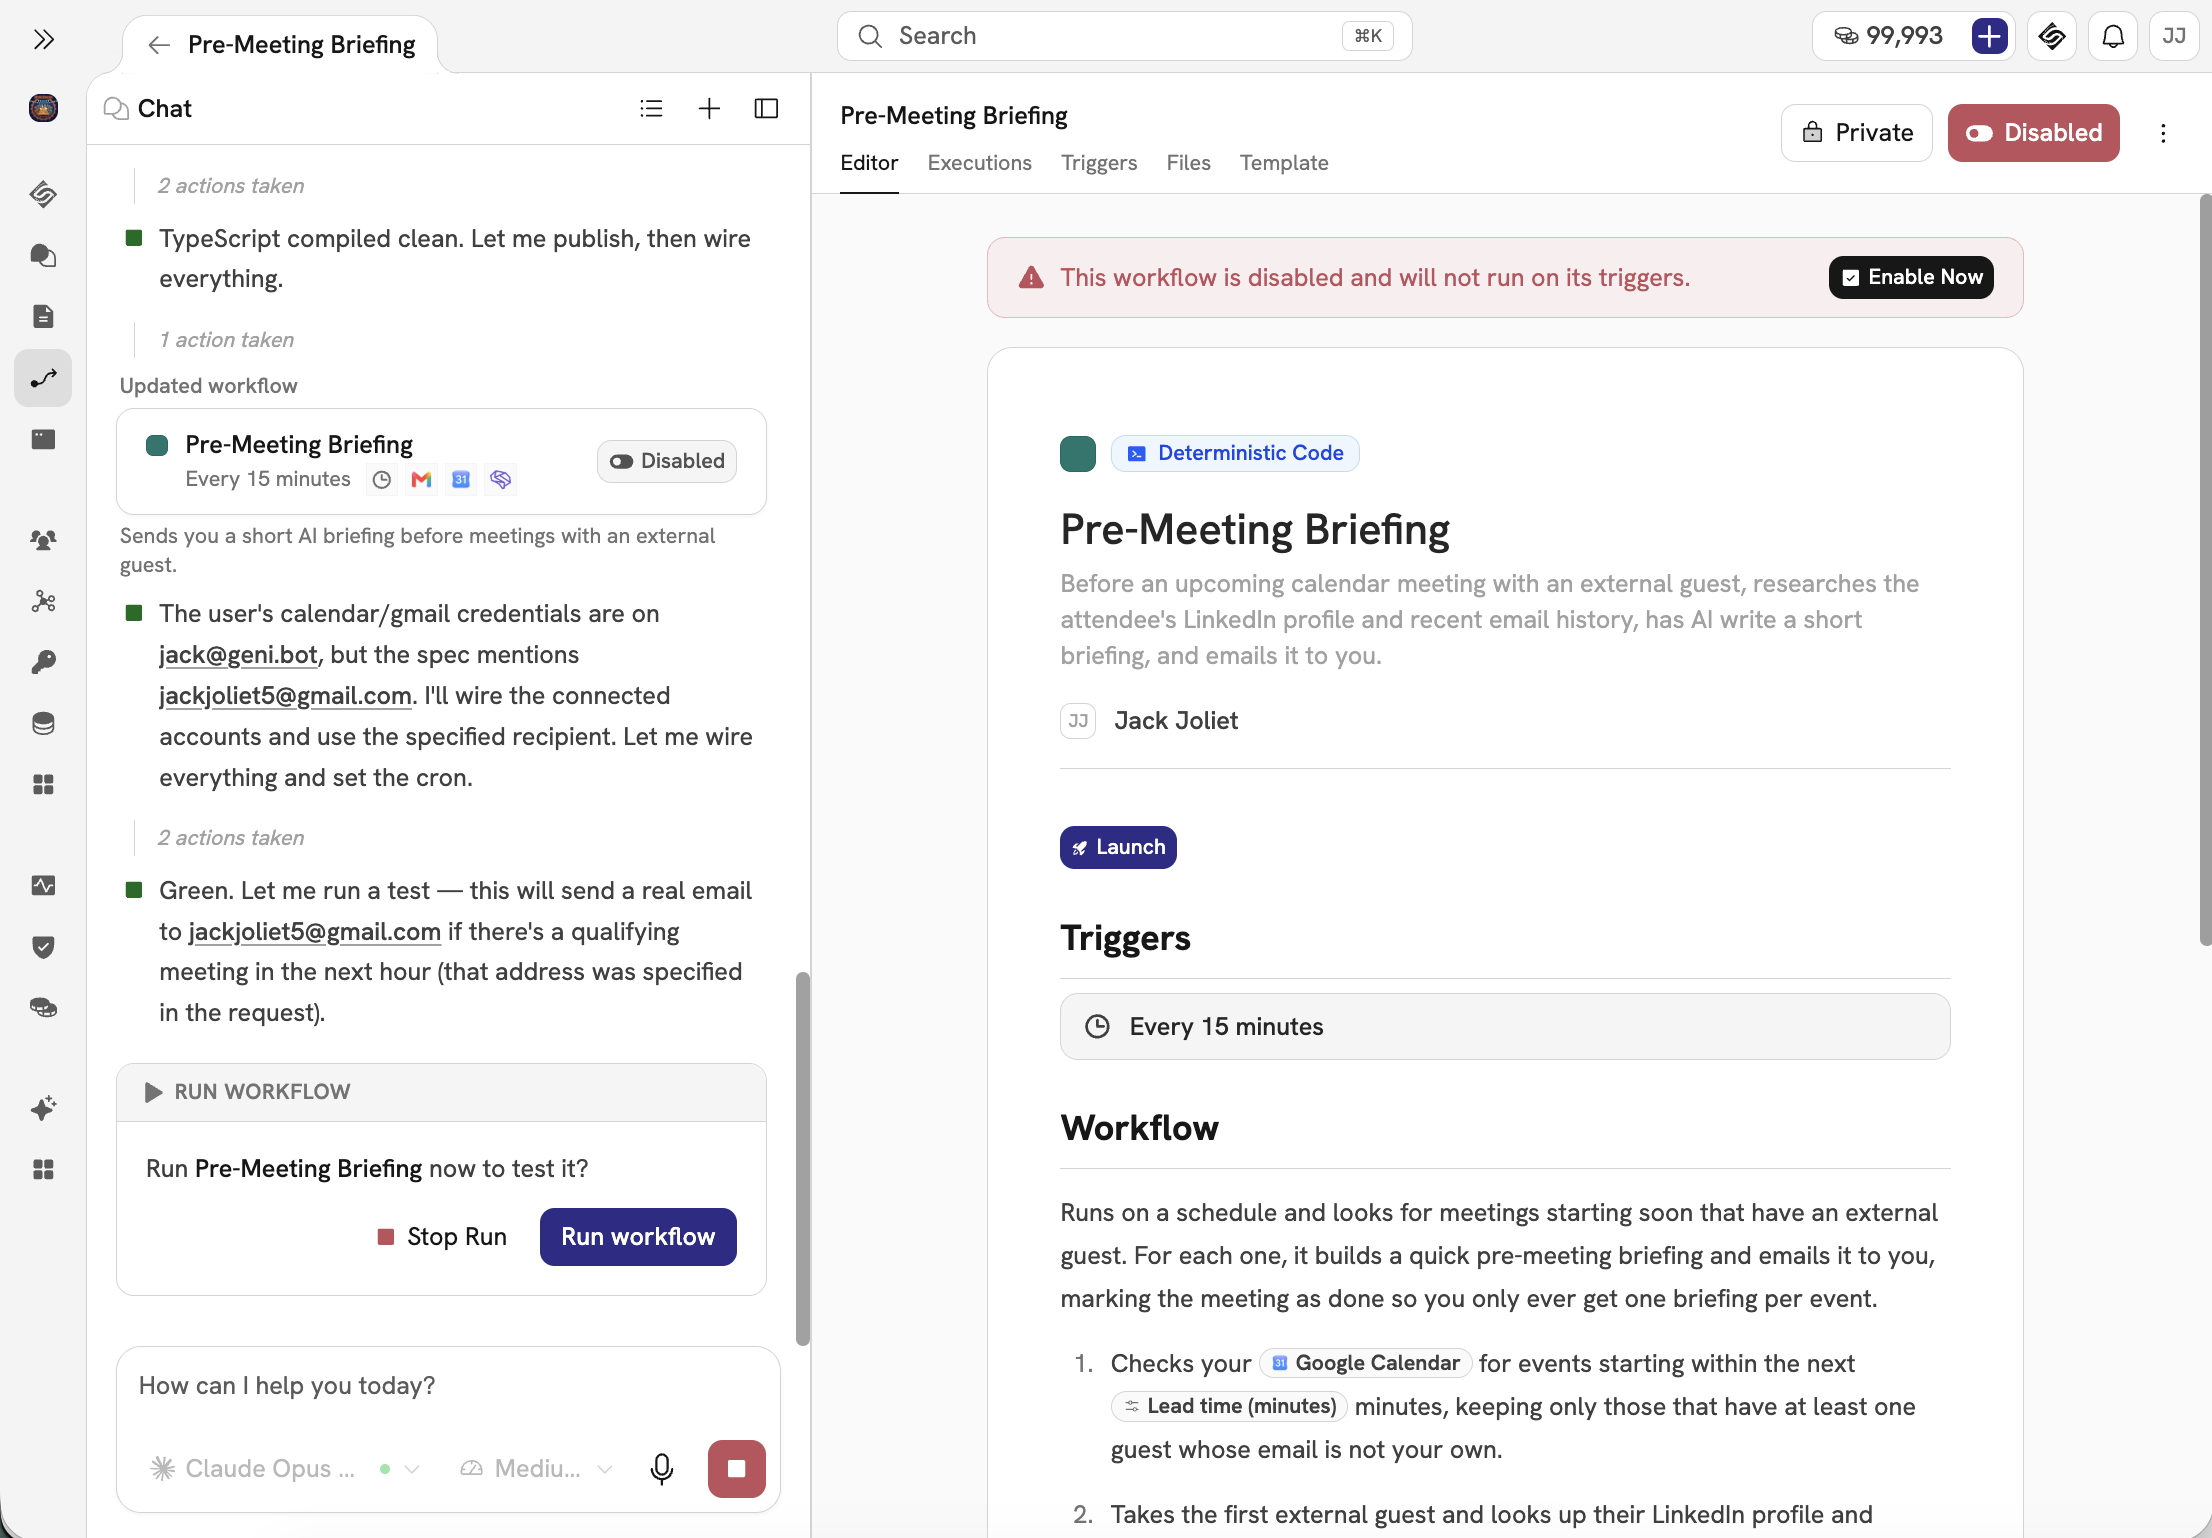Start a new chat with plus icon
2212x1538 pixels.
[709, 108]
